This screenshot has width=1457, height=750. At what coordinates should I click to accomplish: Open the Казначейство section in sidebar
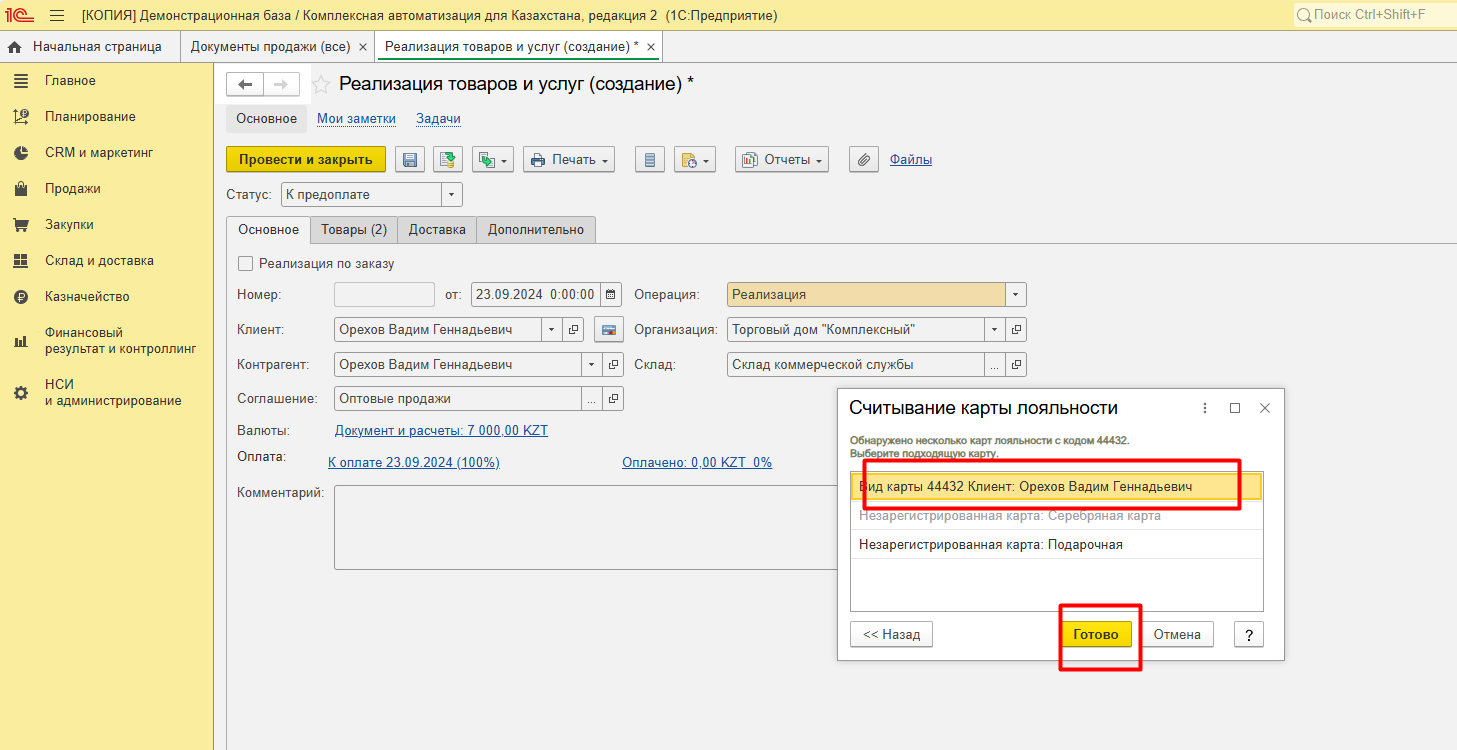pos(87,297)
